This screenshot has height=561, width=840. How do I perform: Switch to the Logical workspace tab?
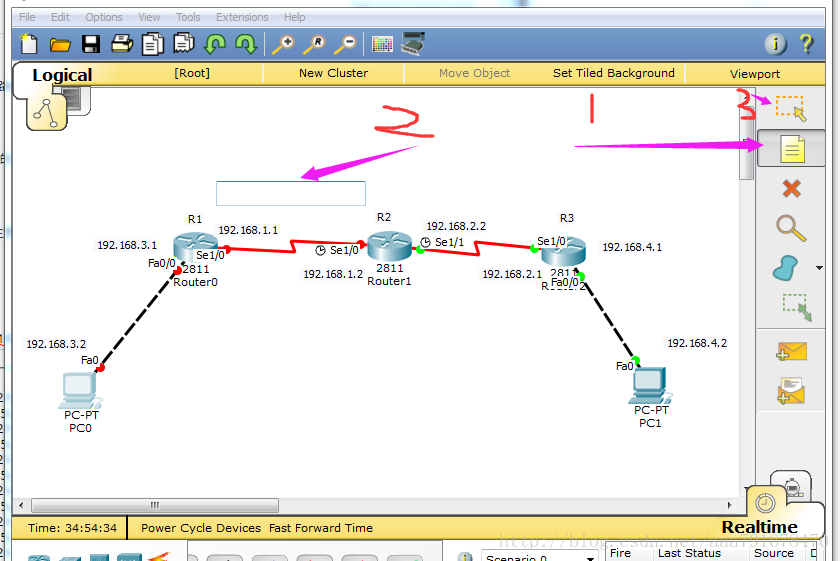click(62, 75)
